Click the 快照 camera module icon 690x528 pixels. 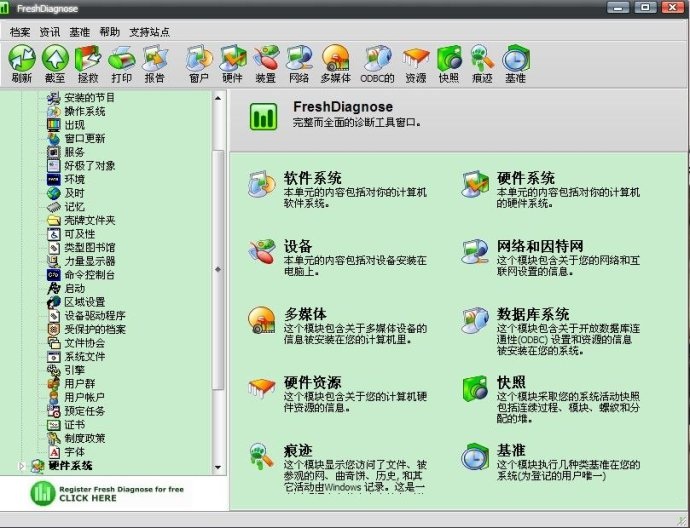tap(475, 388)
